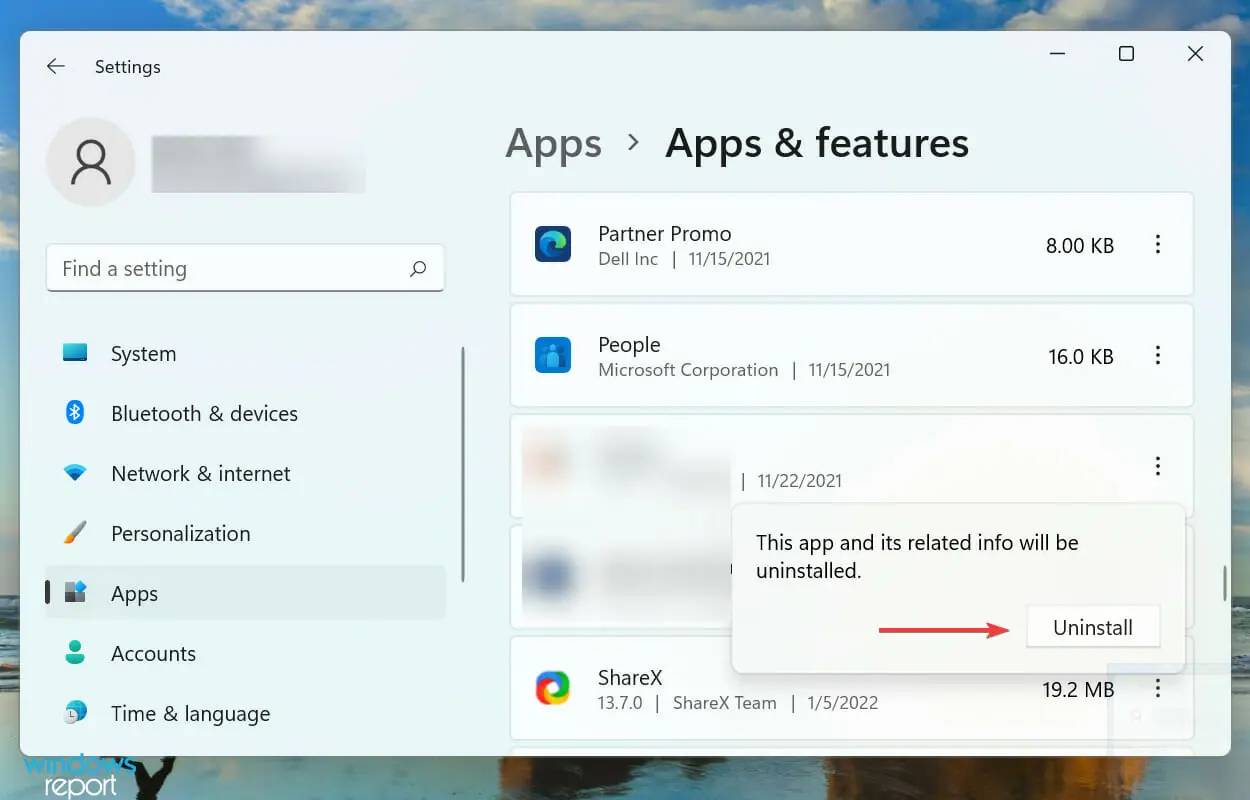Open Network & internet settings
The image size is (1250, 800).
pyautogui.click(x=245, y=474)
